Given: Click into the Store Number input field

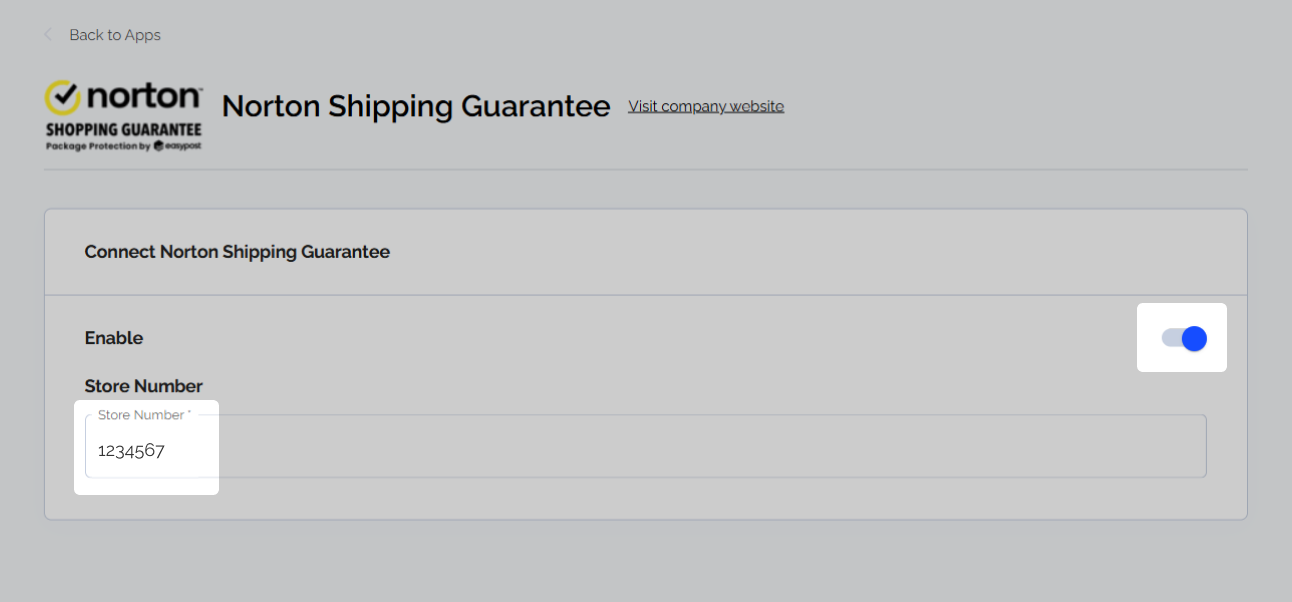Looking at the screenshot, I should [645, 446].
